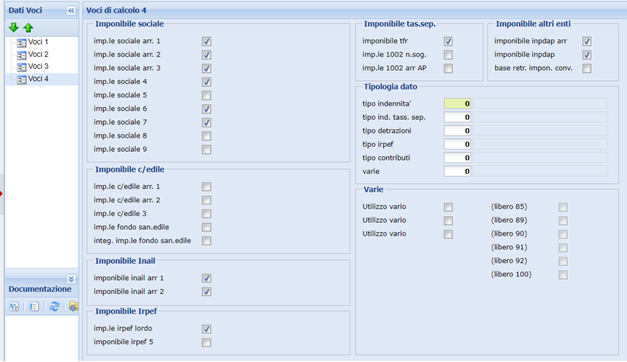Uncheck imp.le irpef lordo
The width and height of the screenshot is (627, 362).
pos(206,329)
